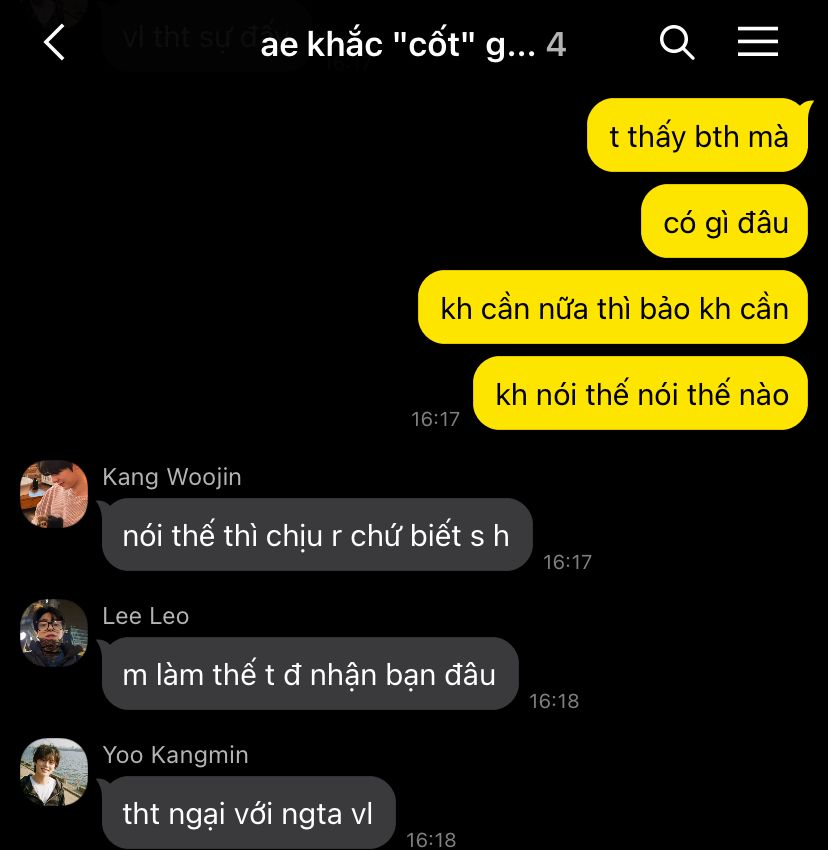
Task: Tap "tht ngại với ngta vl" message
Action: (249, 813)
